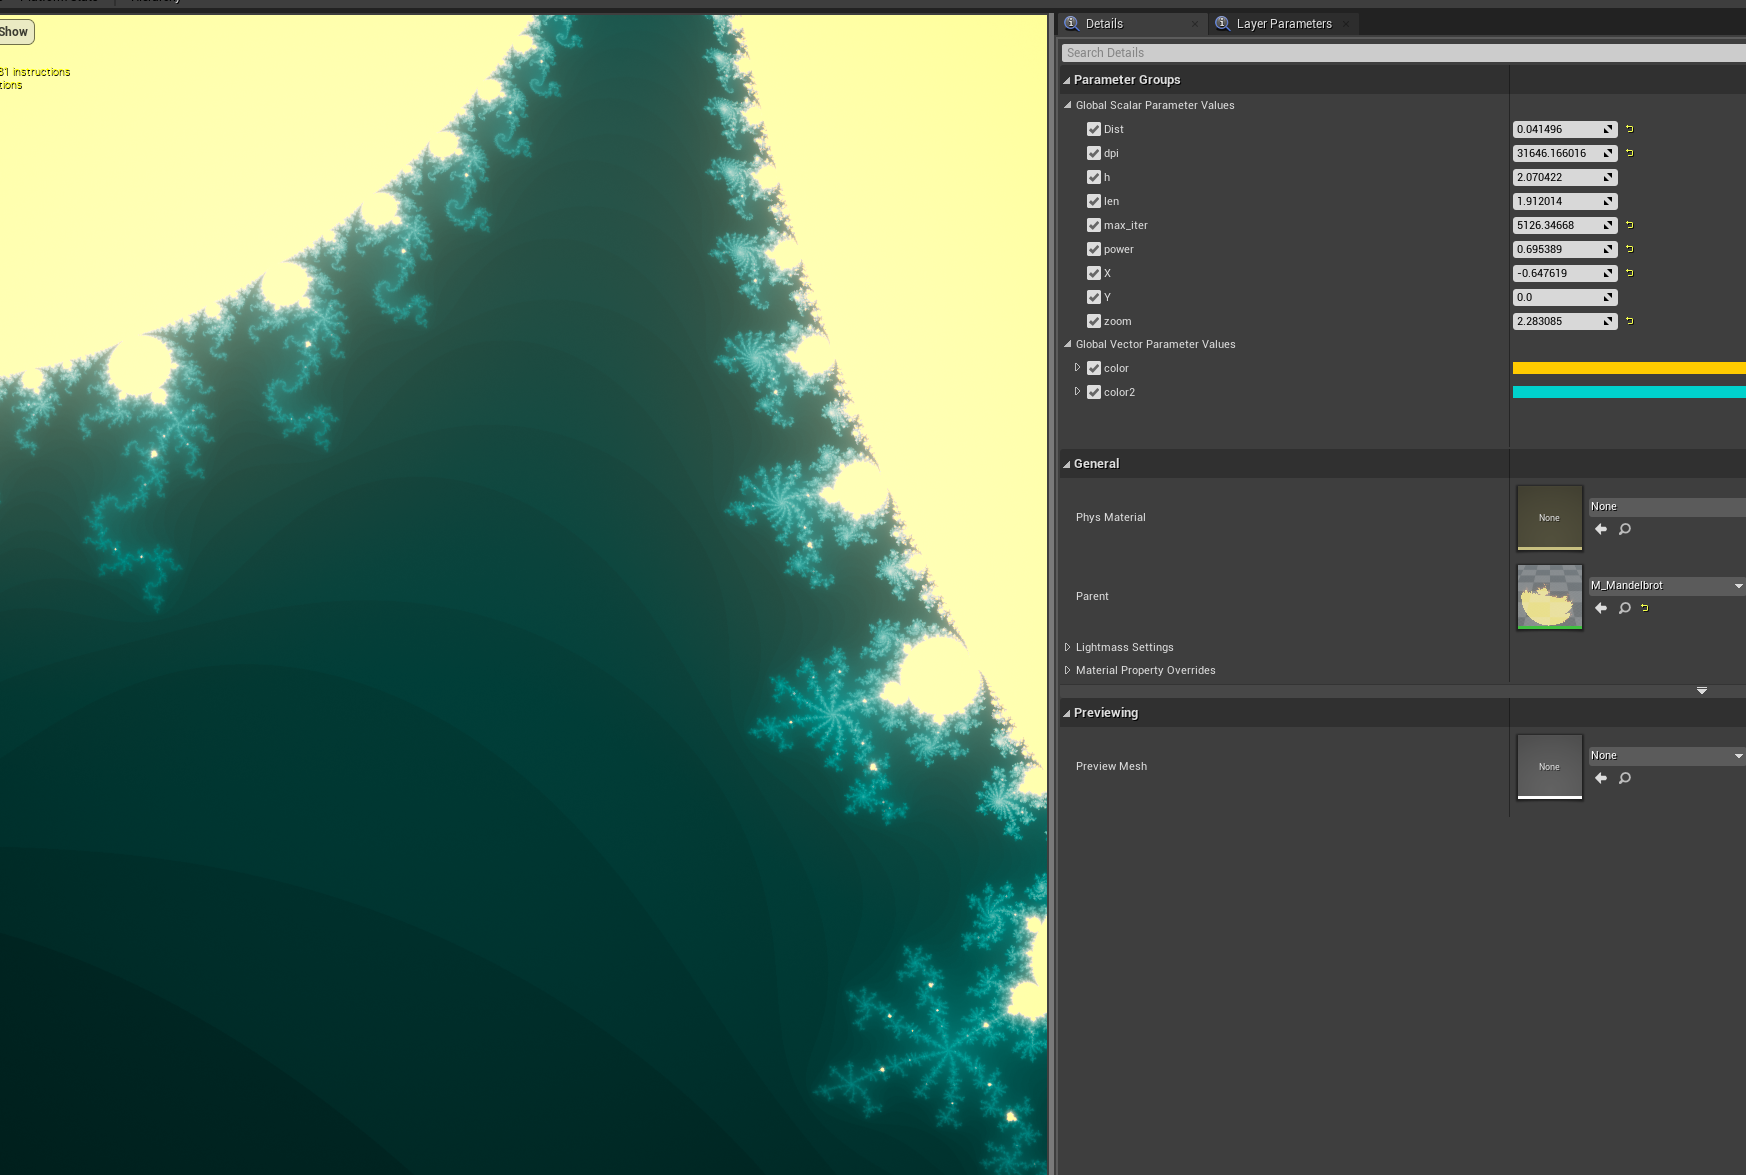Expand the color2 vector parameter

1077,392
